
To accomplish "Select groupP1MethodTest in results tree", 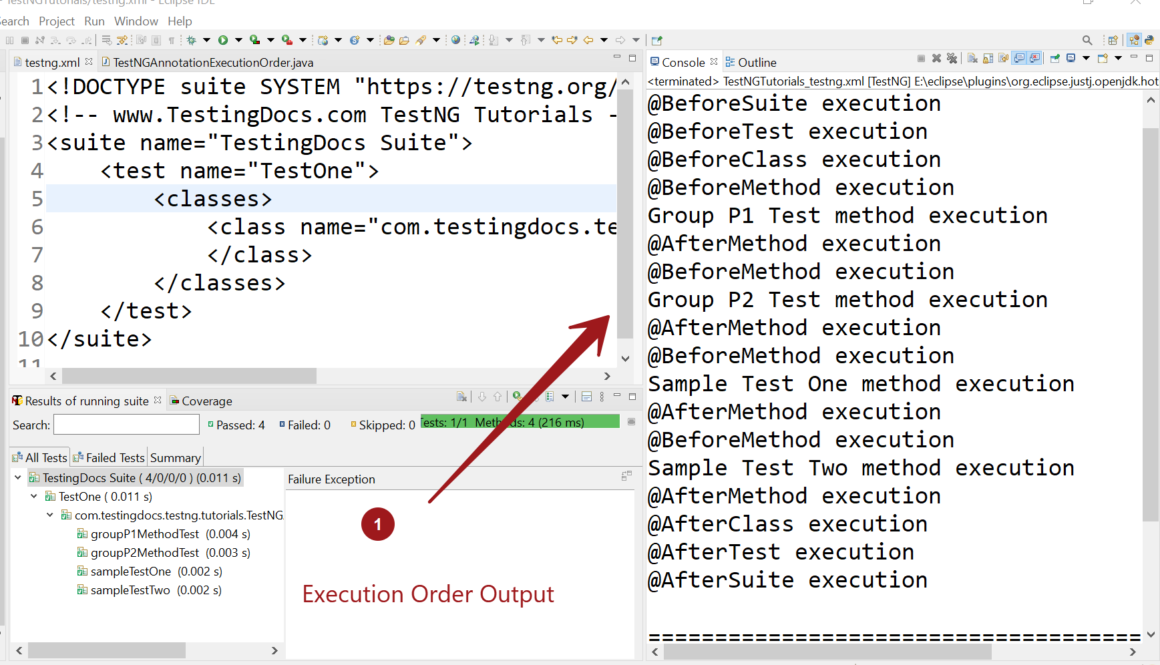I will pyautogui.click(x=144, y=534).
